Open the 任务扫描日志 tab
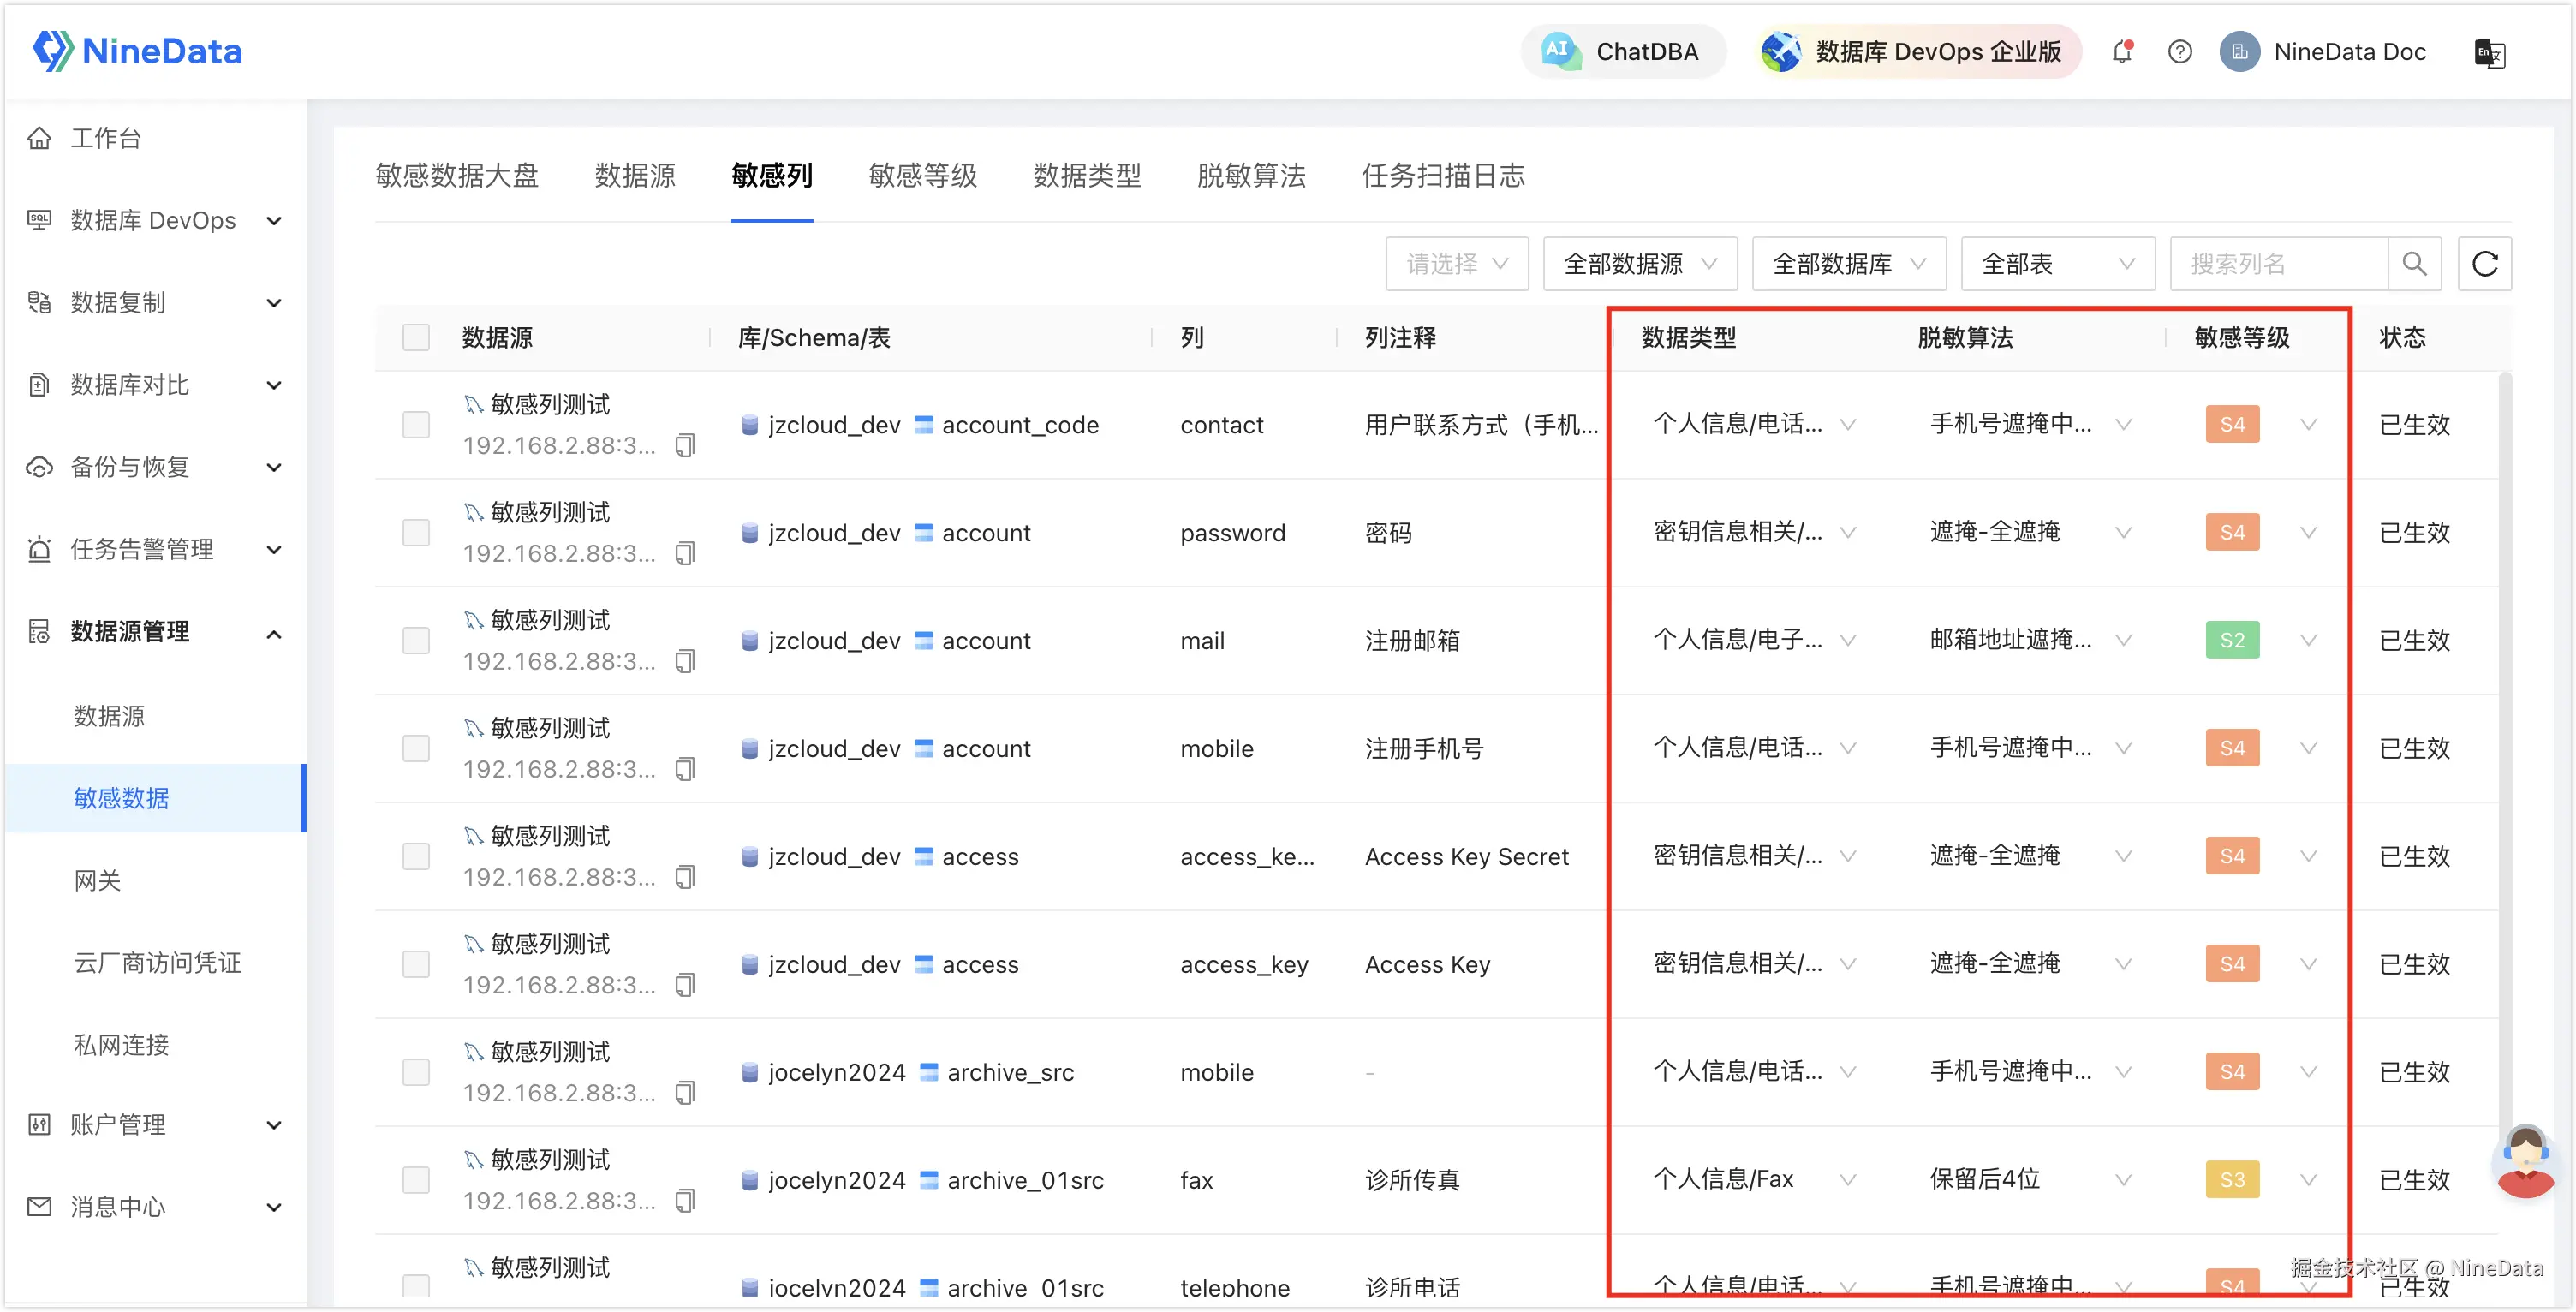The height and width of the screenshot is (1312, 2576). click(x=1442, y=176)
